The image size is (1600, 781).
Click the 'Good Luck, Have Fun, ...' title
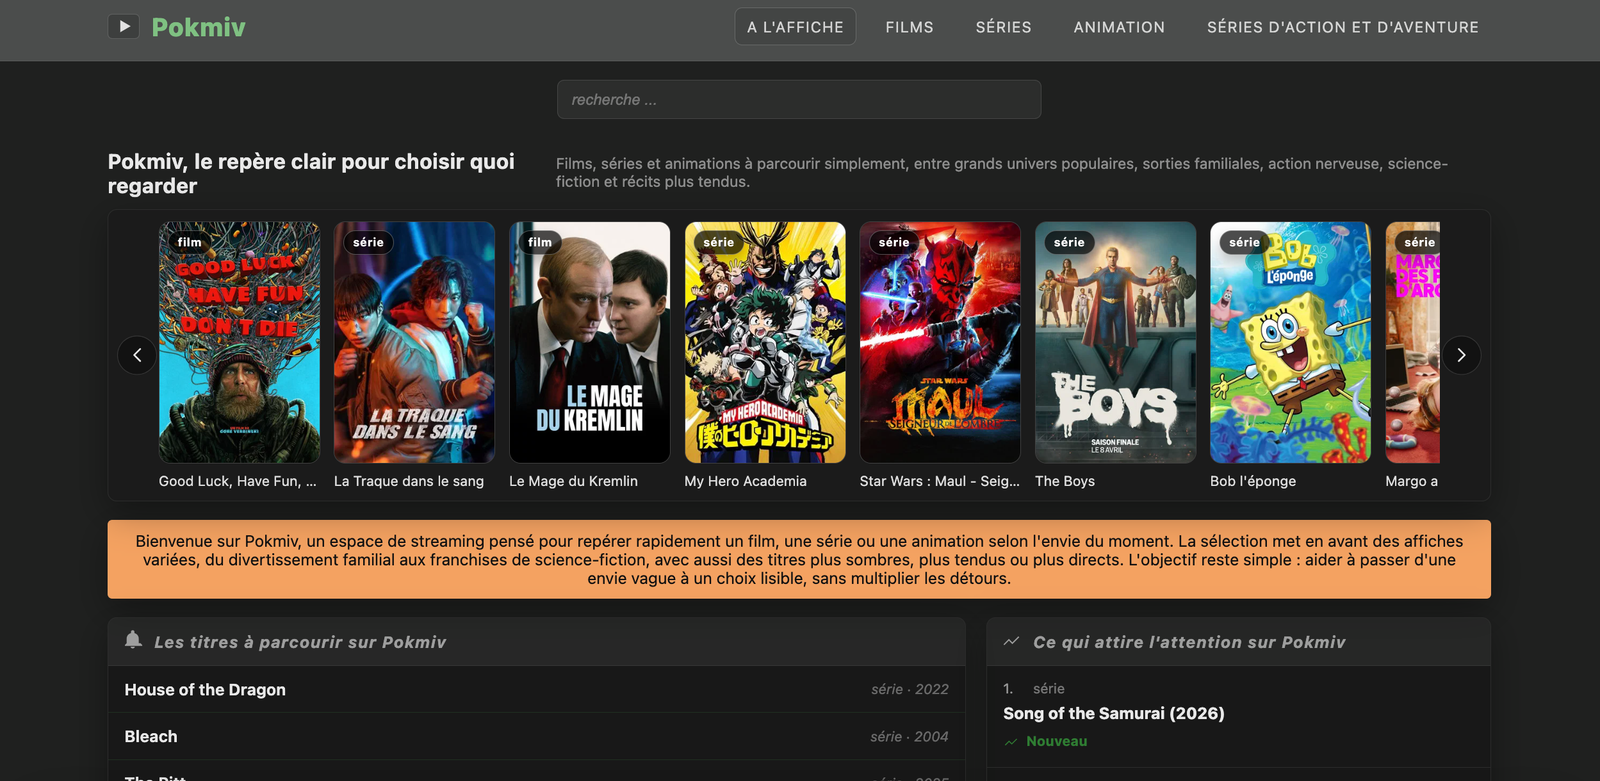[237, 481]
